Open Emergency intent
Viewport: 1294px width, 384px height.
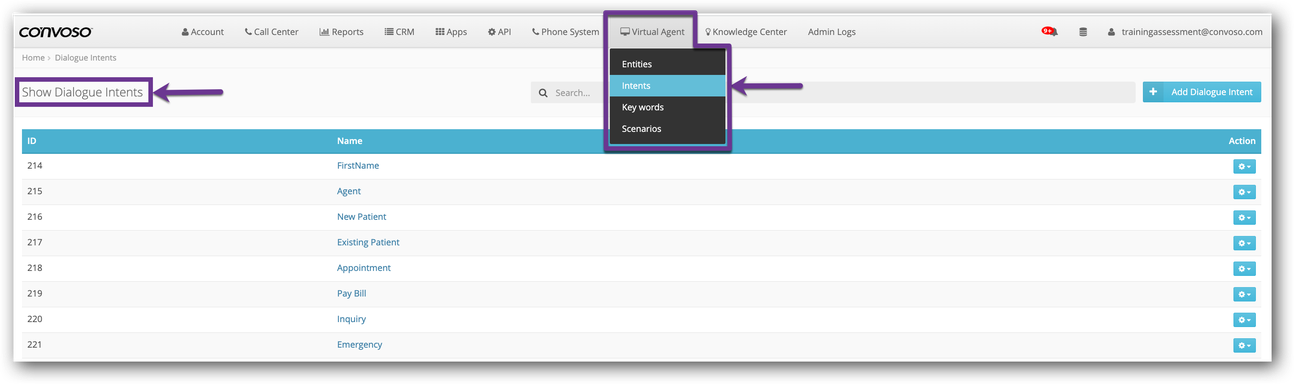click(359, 345)
